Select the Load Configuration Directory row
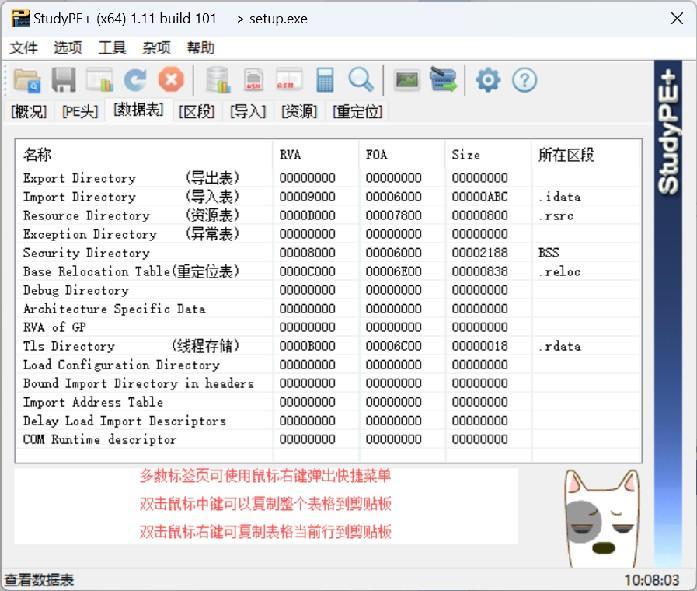This screenshot has height=591, width=697. tap(328, 365)
